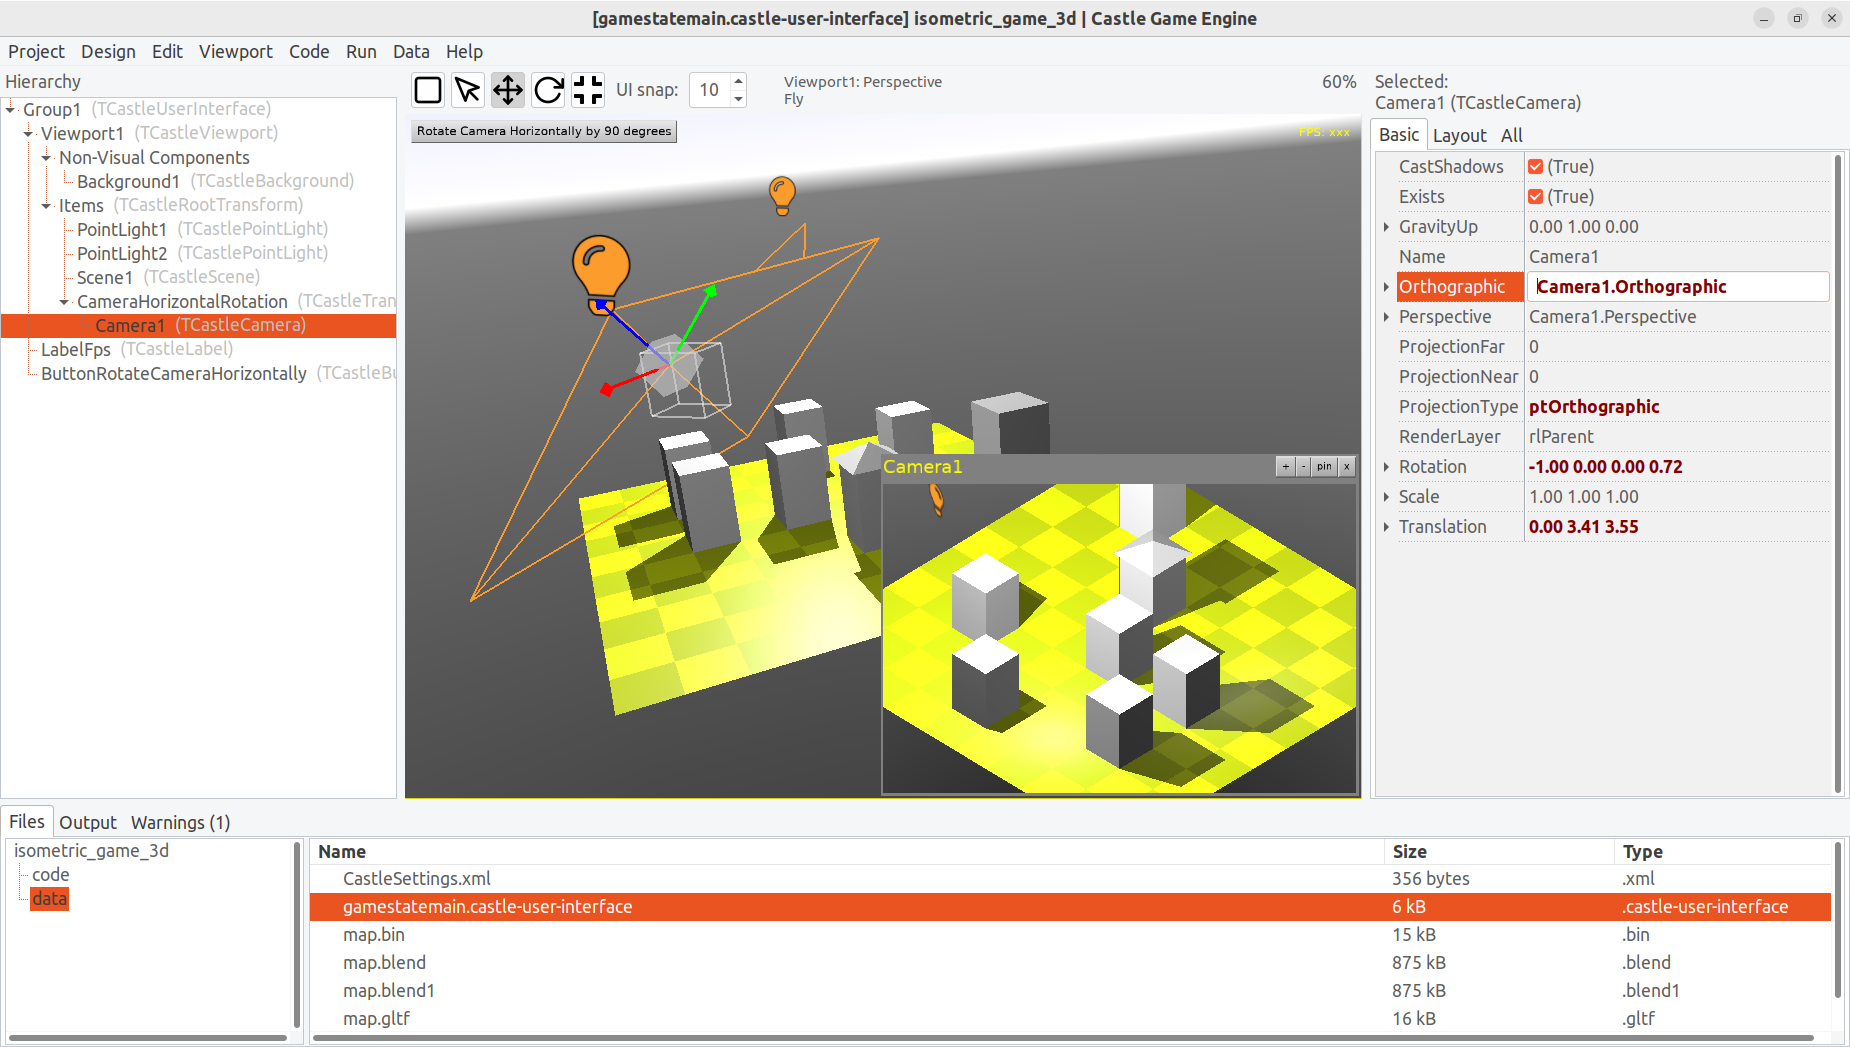Activate the translate/move tool

pyautogui.click(x=508, y=90)
